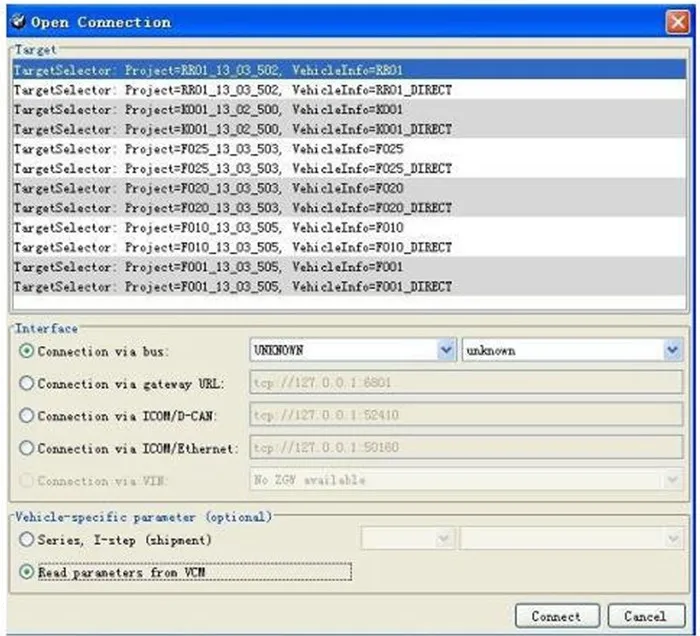Close the Open Connection dialog
The image size is (700, 636).
click(677, 22)
